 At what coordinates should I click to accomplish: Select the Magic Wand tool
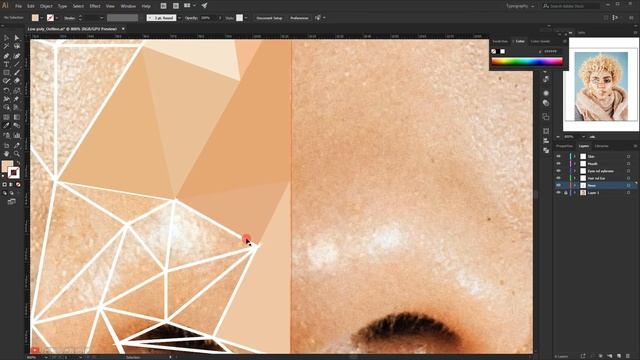(7, 46)
